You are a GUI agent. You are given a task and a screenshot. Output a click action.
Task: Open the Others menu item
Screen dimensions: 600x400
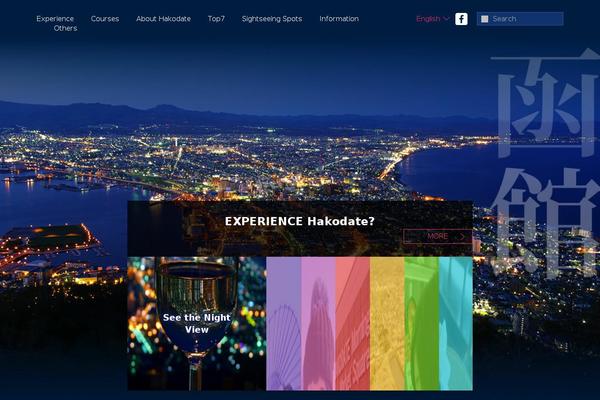click(x=65, y=28)
